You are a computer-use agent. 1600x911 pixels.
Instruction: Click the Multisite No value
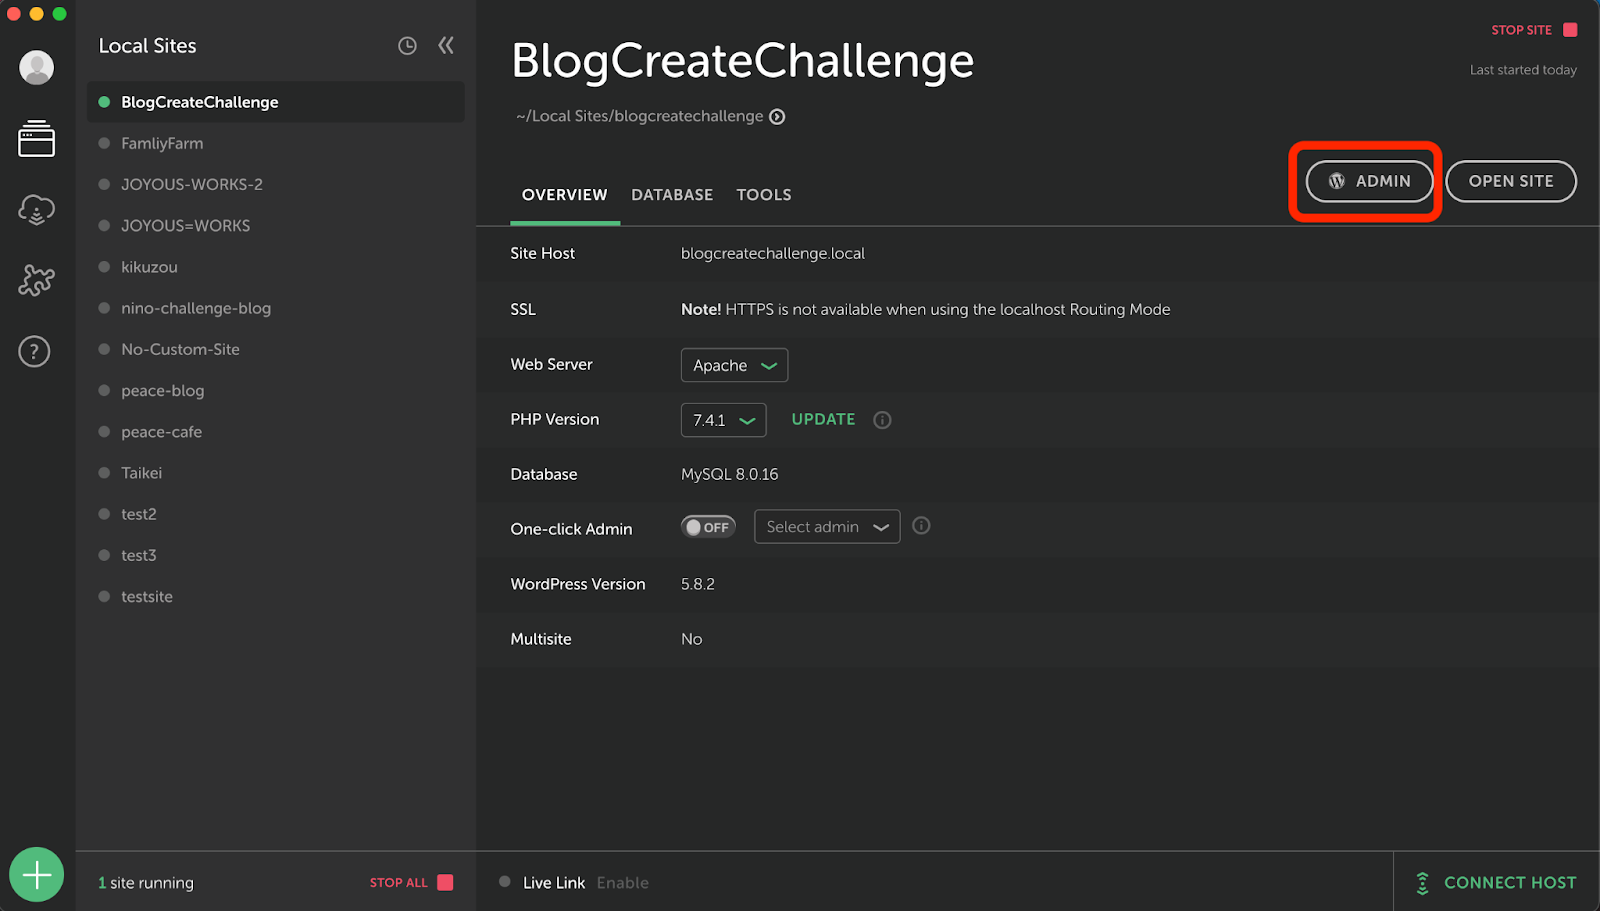coord(692,639)
